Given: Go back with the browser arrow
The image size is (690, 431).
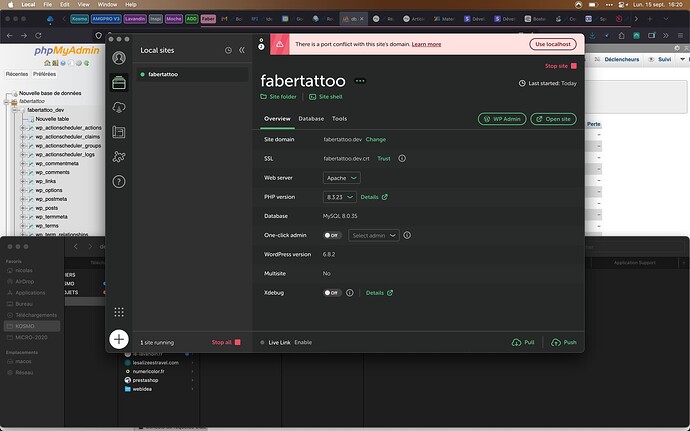Looking at the screenshot, I should pyautogui.click(x=10, y=35).
